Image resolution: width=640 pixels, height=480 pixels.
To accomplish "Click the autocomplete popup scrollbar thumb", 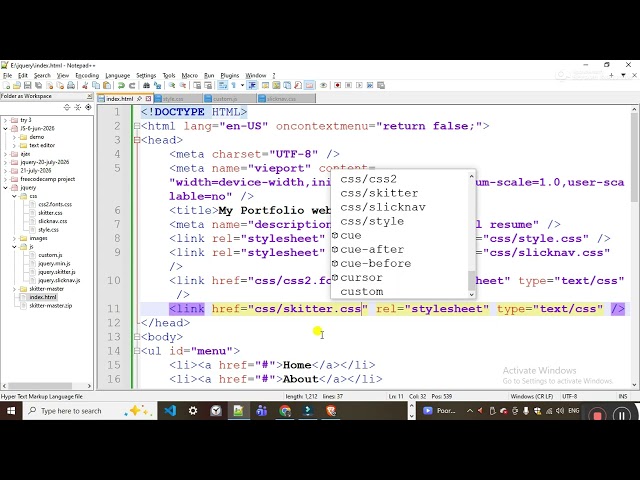I will tap(471, 280).
